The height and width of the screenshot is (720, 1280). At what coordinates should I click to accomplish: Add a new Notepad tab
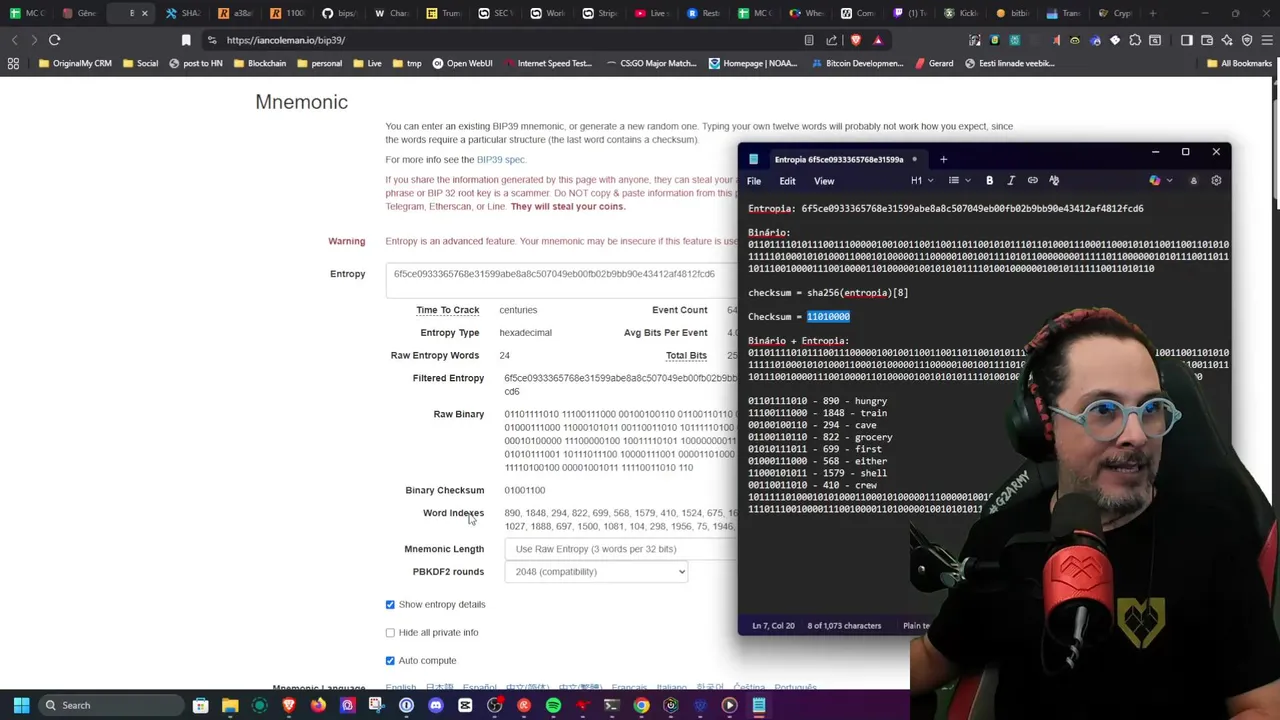click(x=943, y=159)
